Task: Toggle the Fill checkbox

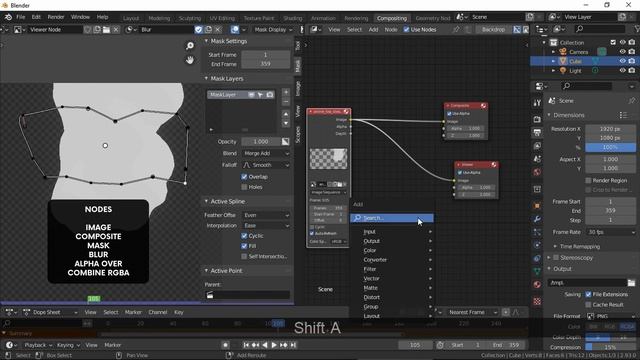Action: click(x=244, y=246)
